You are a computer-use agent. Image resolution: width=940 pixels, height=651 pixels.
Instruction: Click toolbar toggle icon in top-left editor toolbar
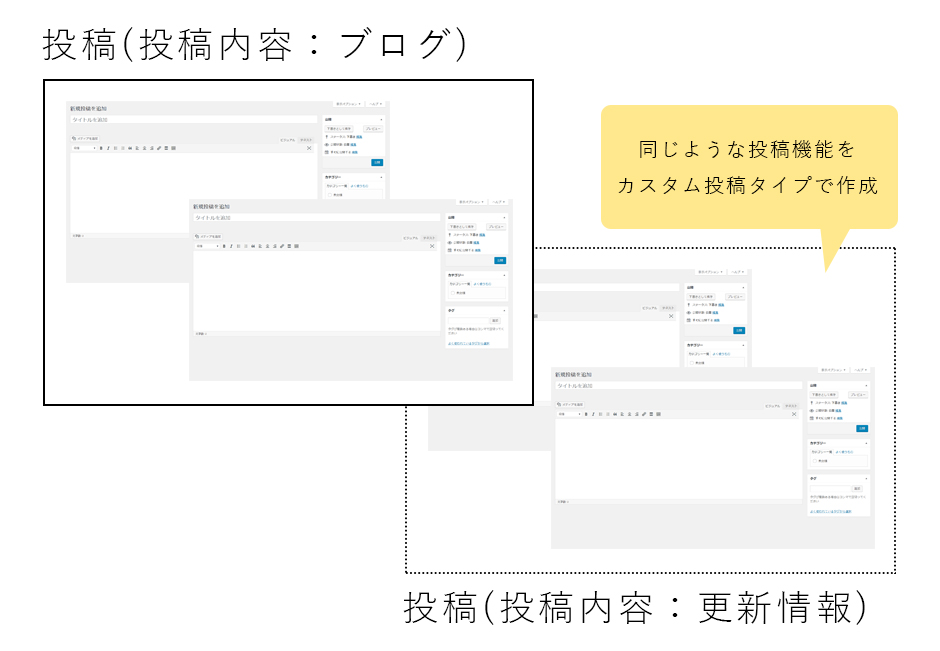pos(173,148)
